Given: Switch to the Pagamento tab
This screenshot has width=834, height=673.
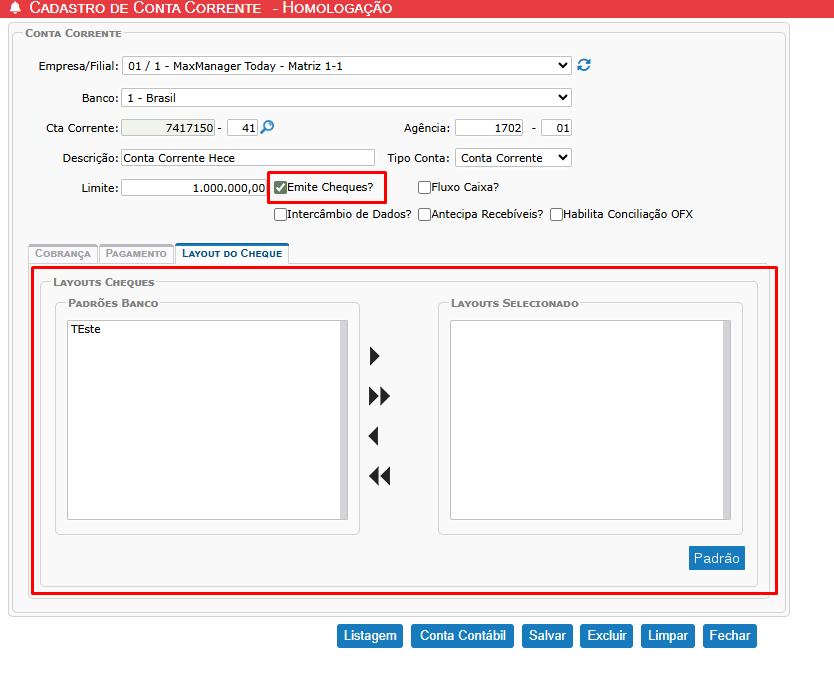Looking at the screenshot, I should 136,254.
